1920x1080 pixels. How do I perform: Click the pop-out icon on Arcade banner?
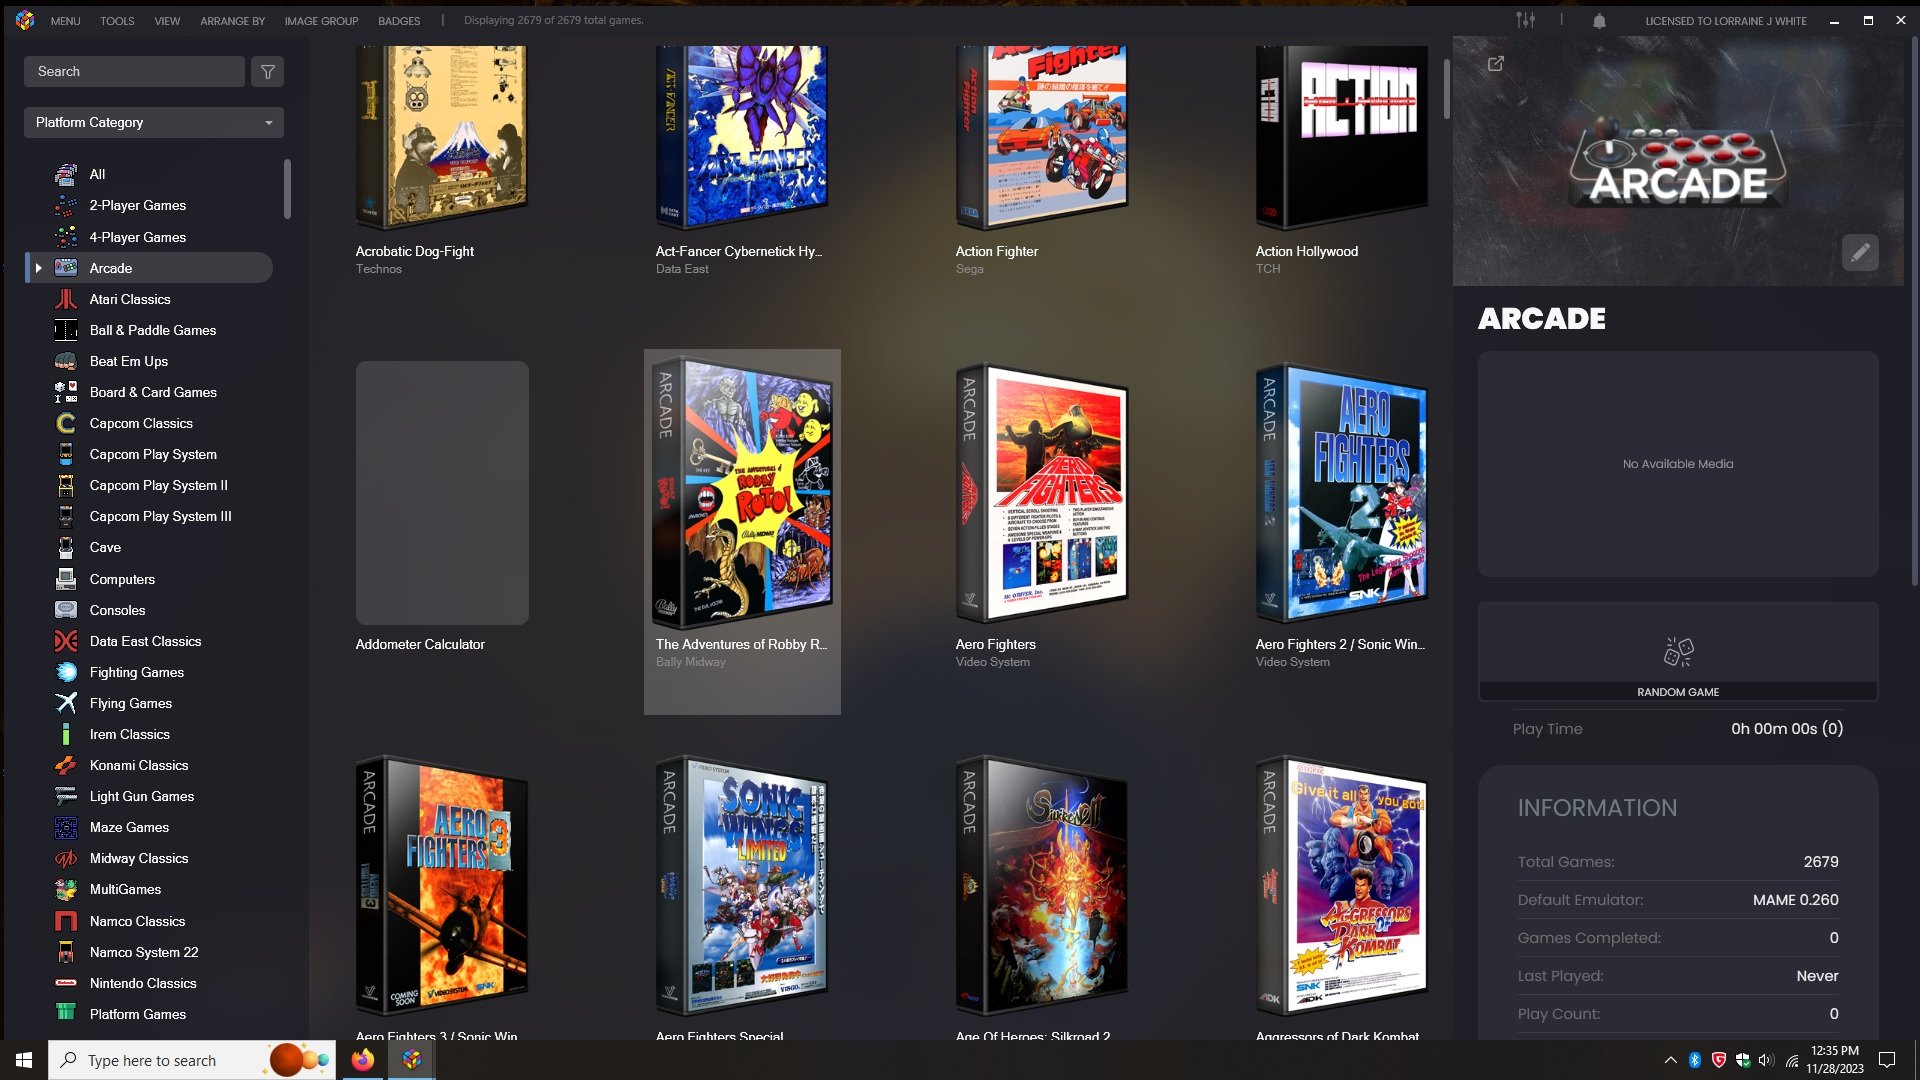pos(1495,64)
